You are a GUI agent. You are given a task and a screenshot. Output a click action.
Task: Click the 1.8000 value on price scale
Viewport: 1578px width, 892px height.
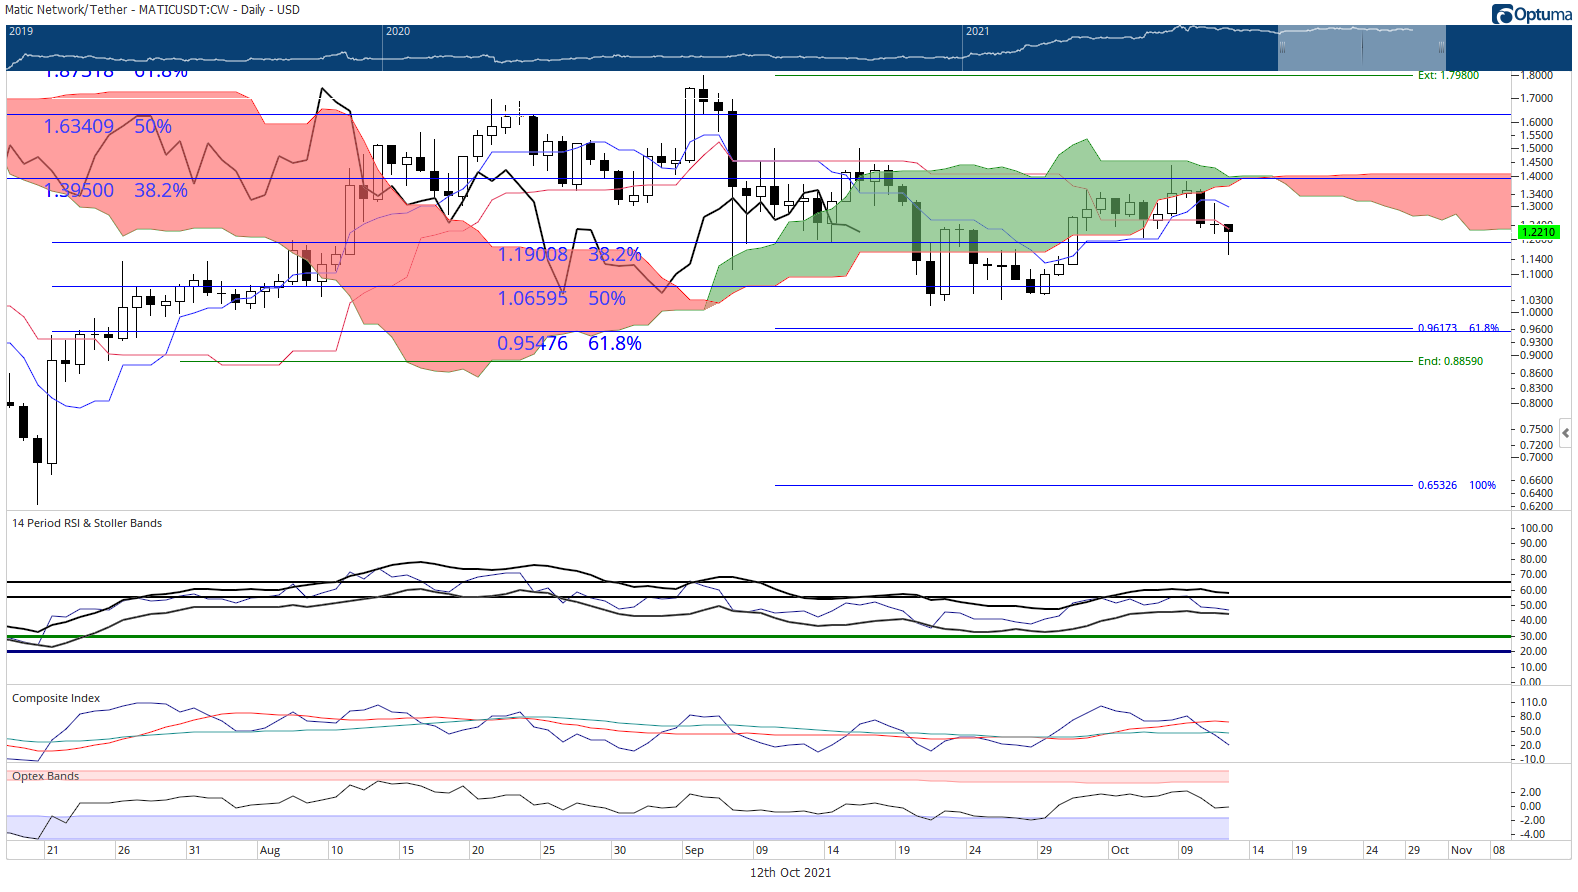[1537, 75]
